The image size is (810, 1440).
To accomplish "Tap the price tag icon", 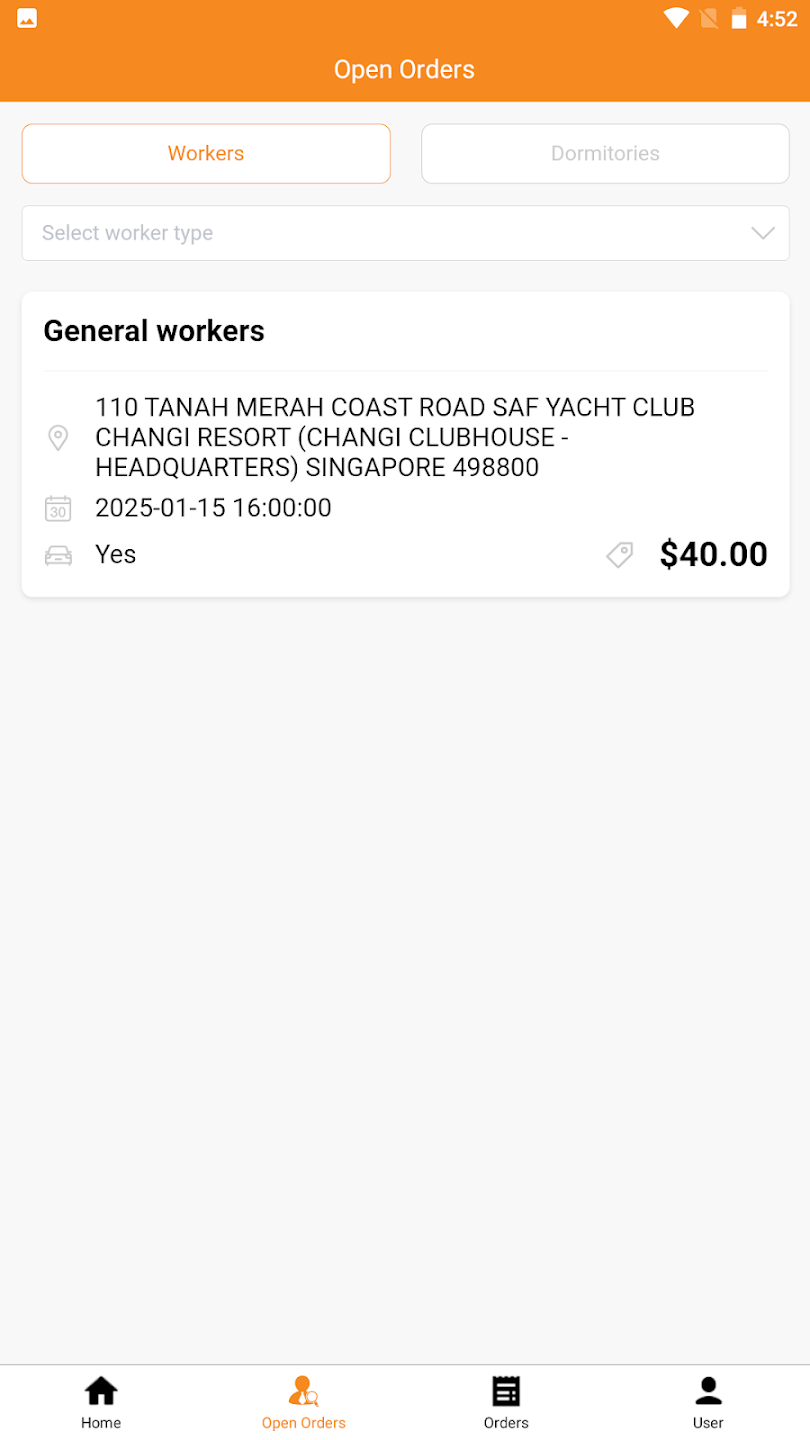I will [x=620, y=555].
